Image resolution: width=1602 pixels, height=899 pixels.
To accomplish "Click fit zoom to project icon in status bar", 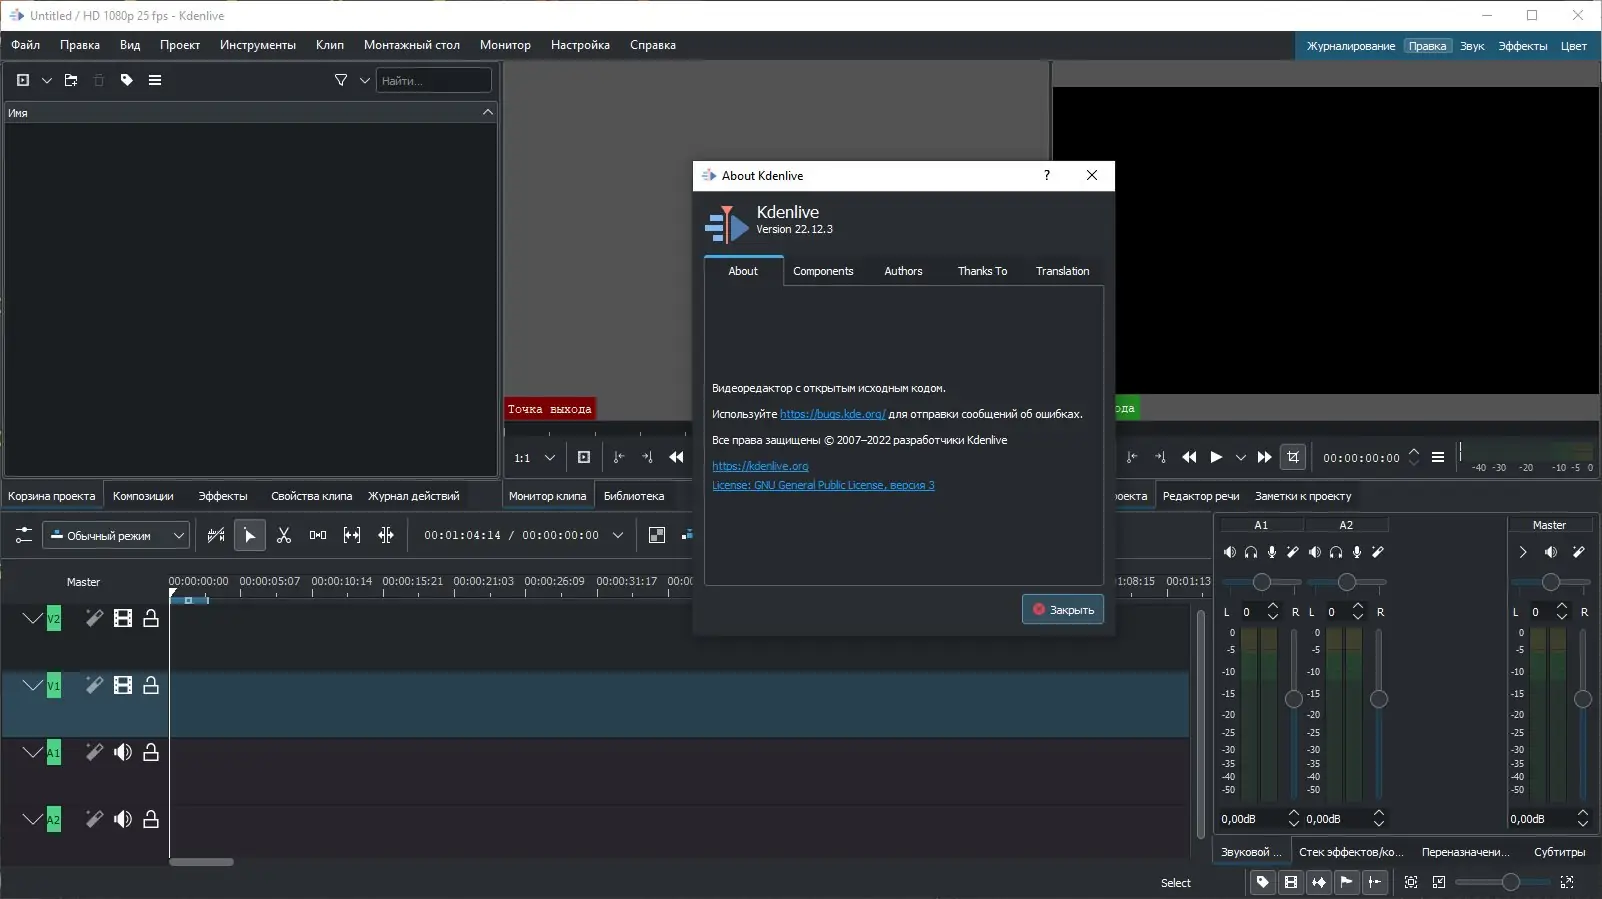I will [x=1411, y=882].
